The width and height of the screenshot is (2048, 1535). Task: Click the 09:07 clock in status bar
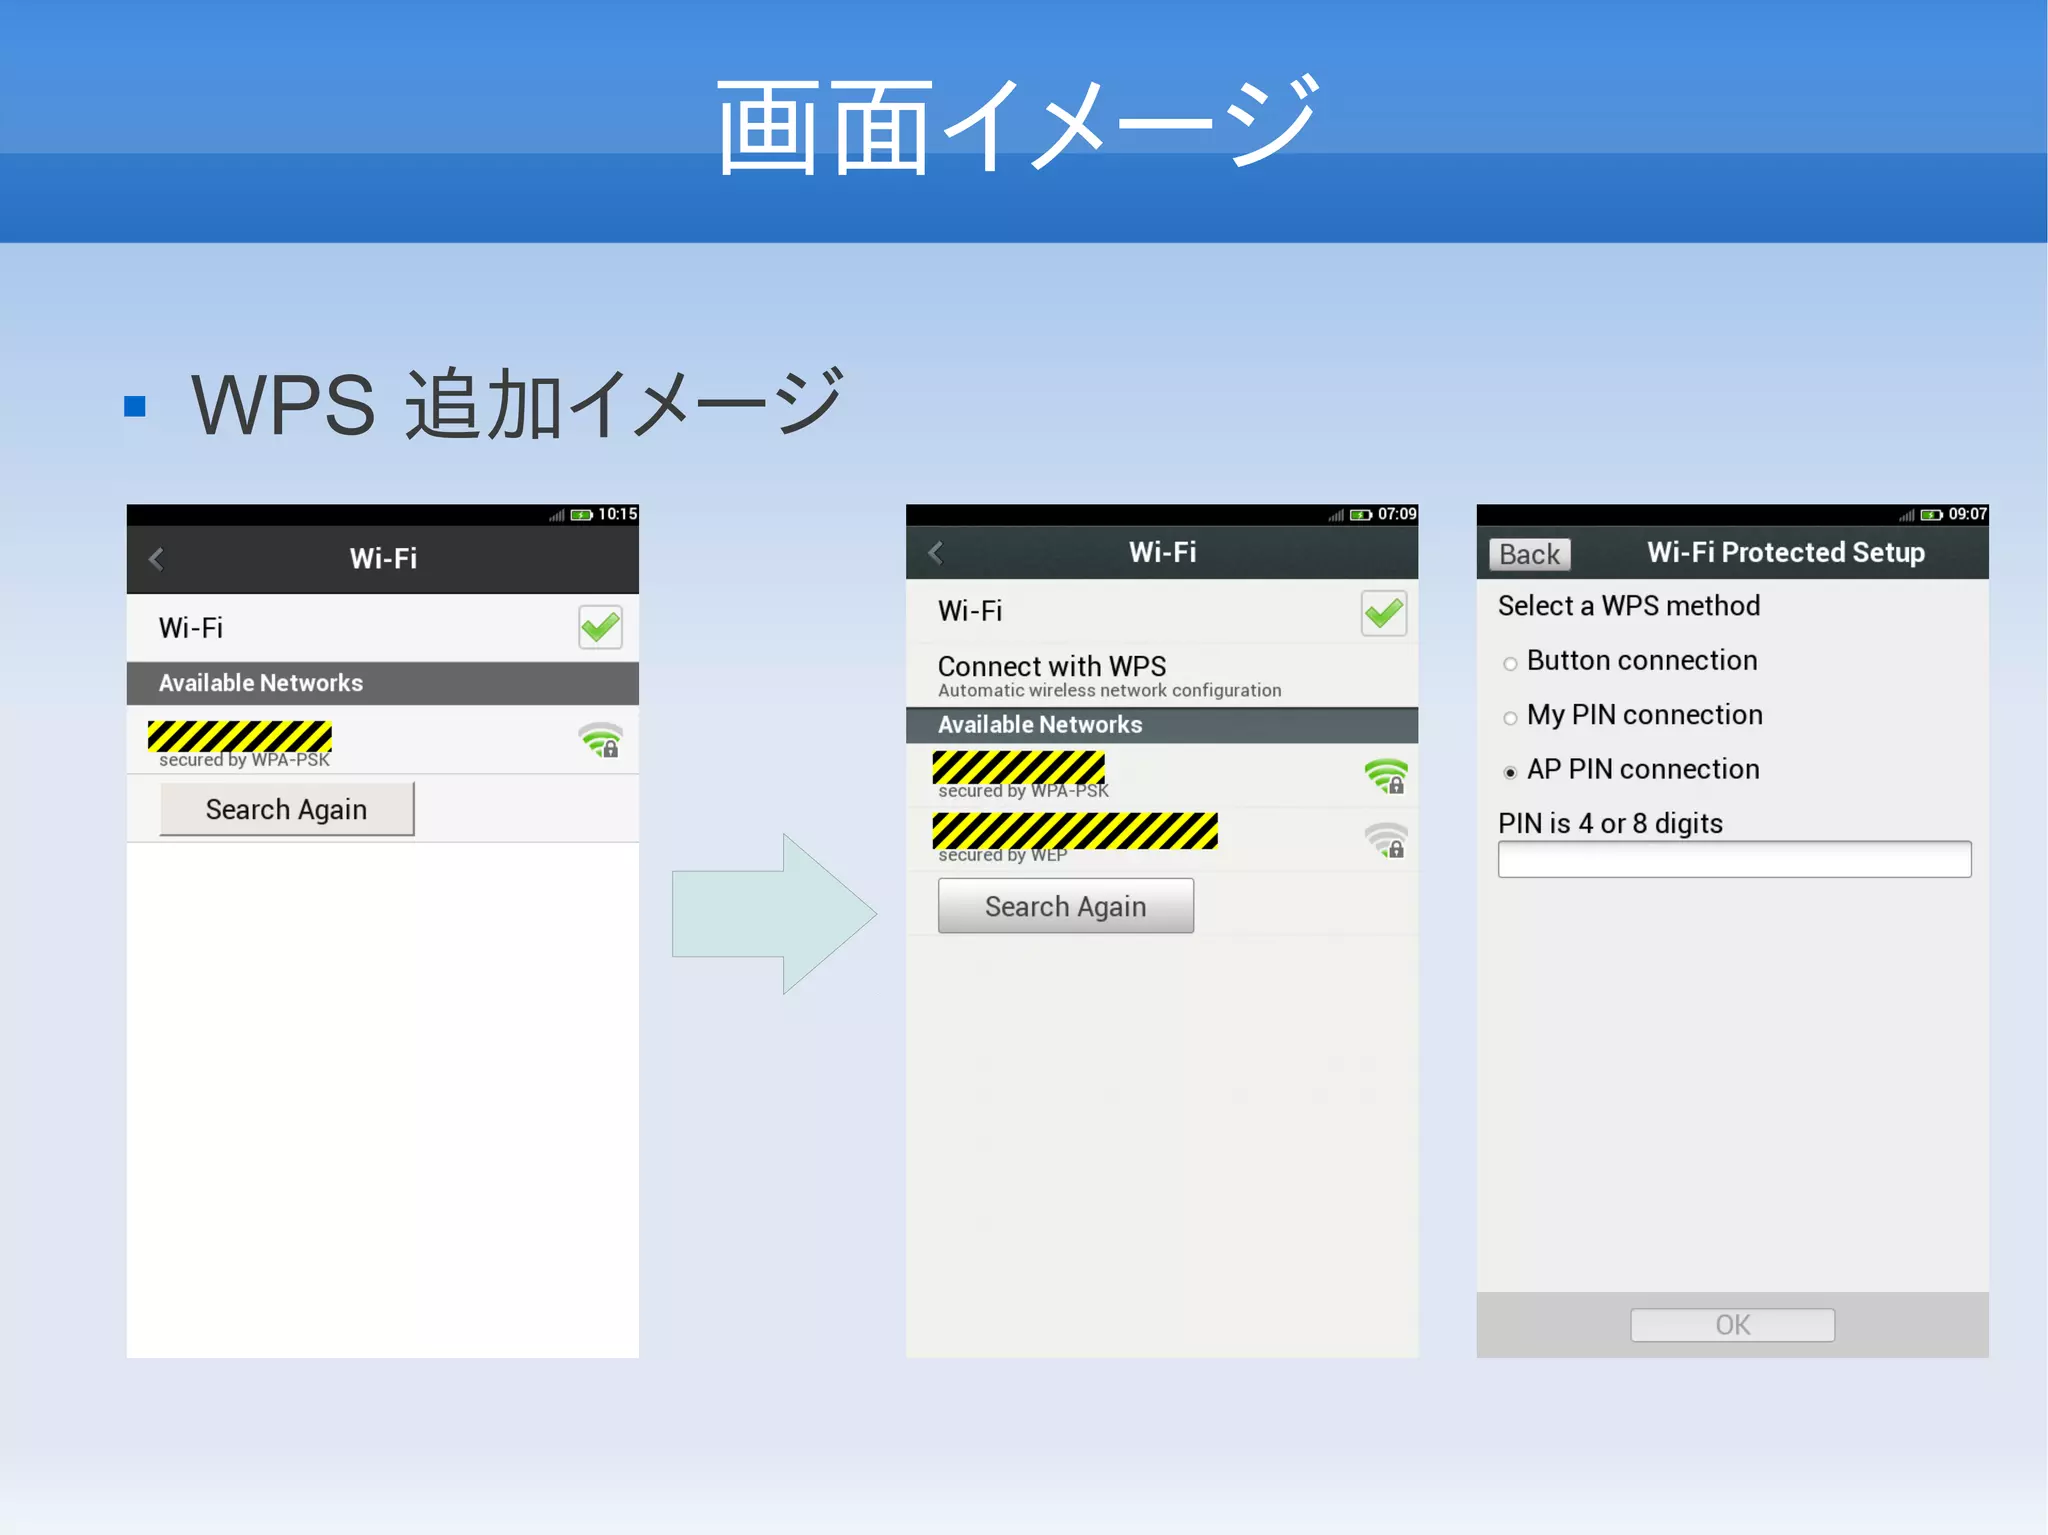click(x=1967, y=514)
